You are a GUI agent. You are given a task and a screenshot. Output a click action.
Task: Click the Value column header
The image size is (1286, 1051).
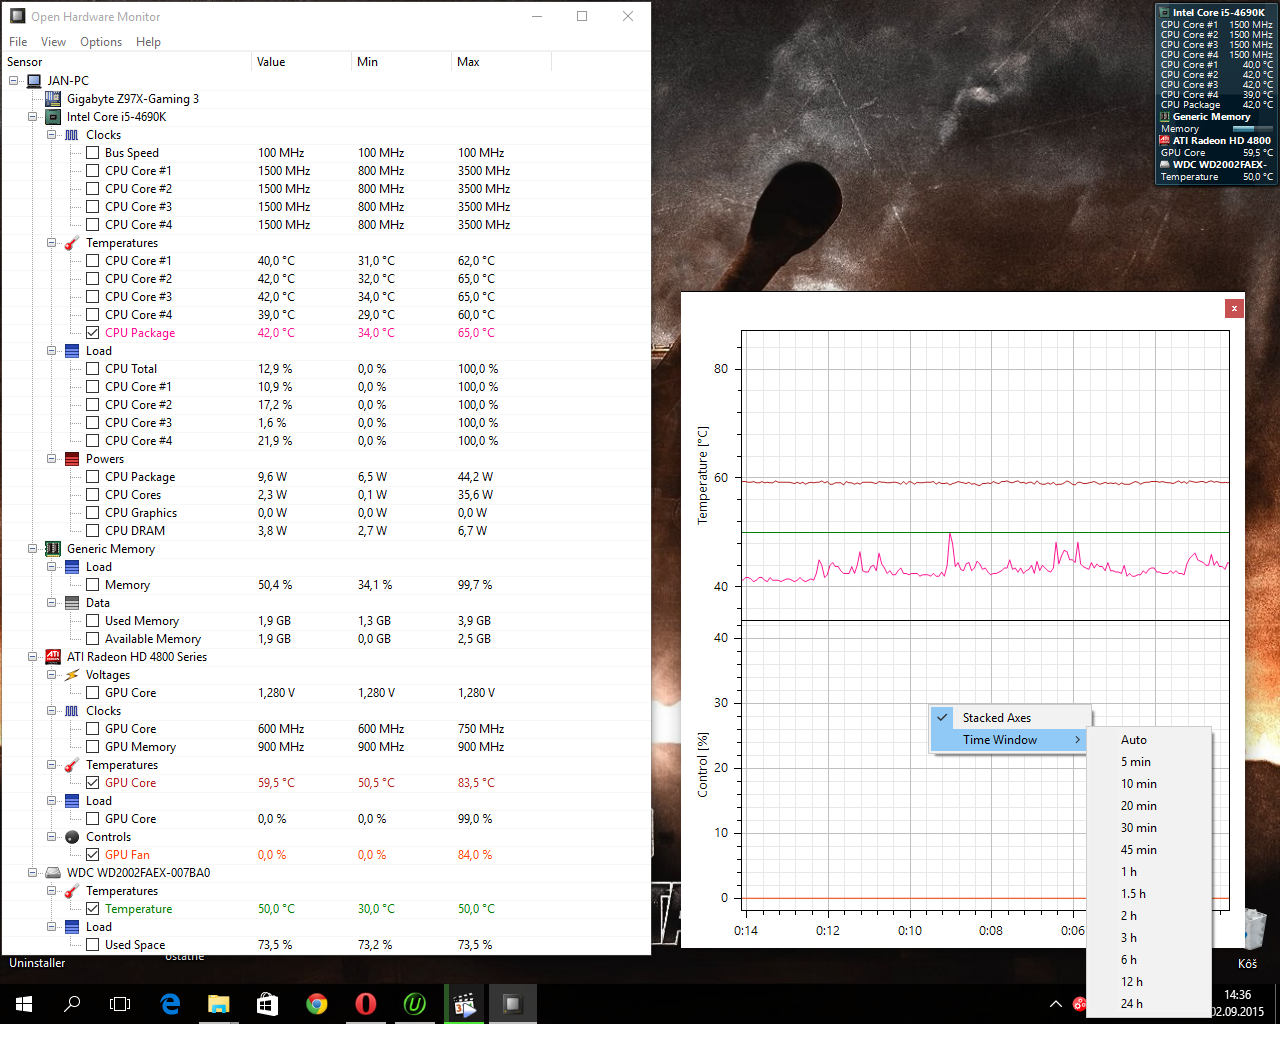click(301, 62)
